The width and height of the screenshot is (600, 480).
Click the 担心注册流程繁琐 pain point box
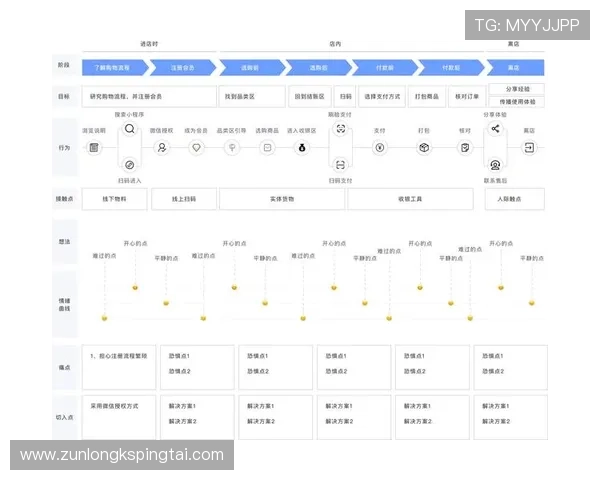pos(119,367)
